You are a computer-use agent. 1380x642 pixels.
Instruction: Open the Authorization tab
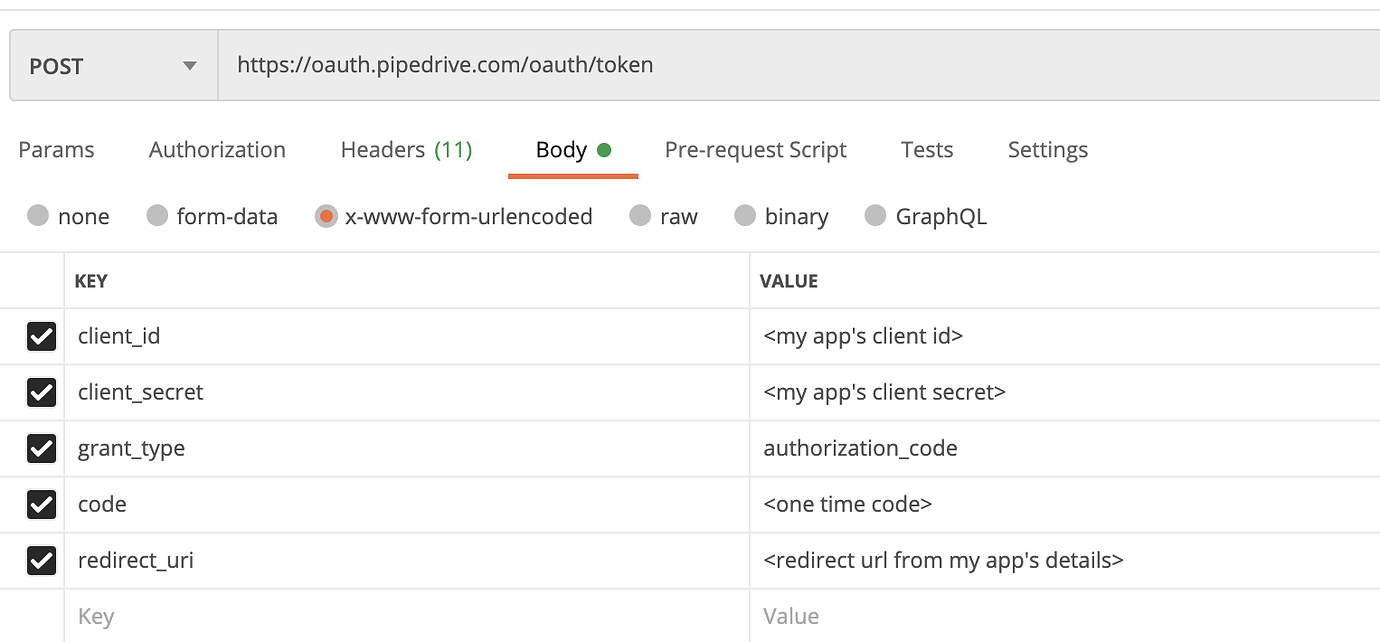[x=216, y=149]
